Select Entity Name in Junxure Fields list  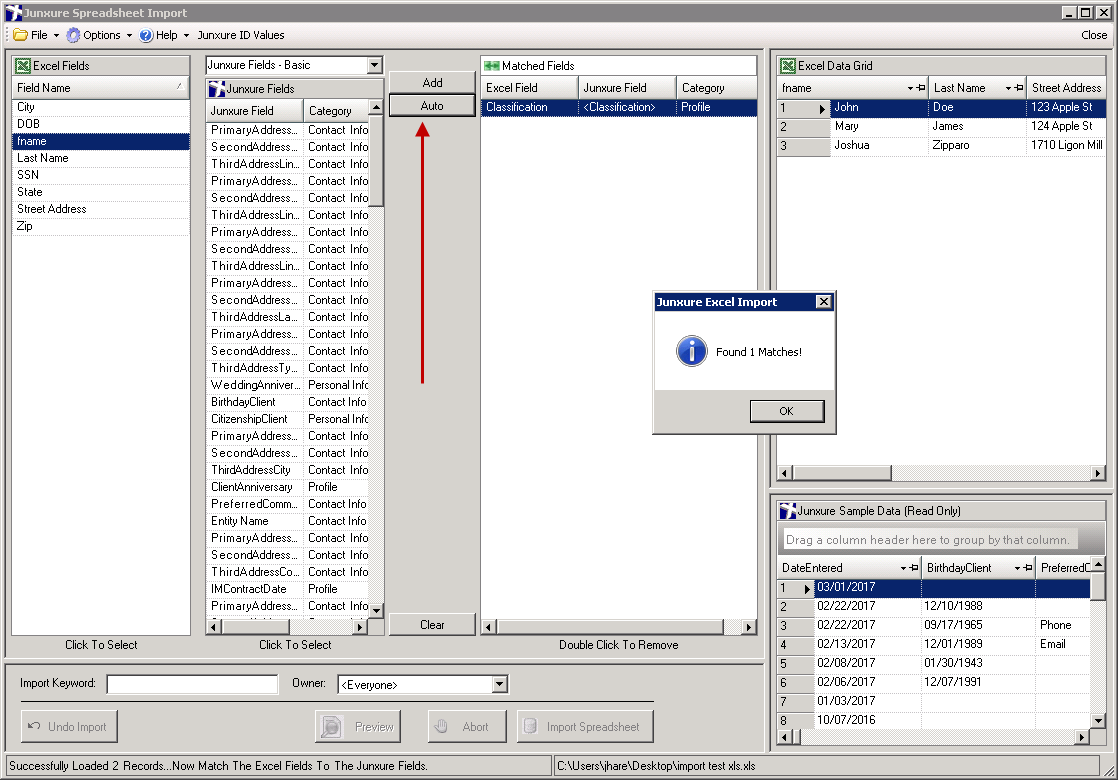(x=288, y=521)
